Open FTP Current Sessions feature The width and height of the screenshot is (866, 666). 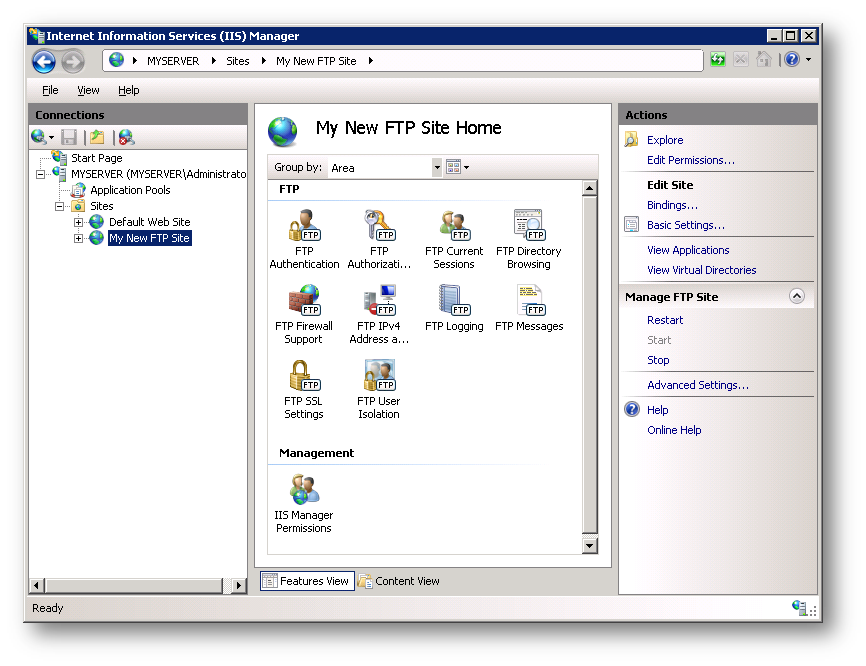(454, 239)
